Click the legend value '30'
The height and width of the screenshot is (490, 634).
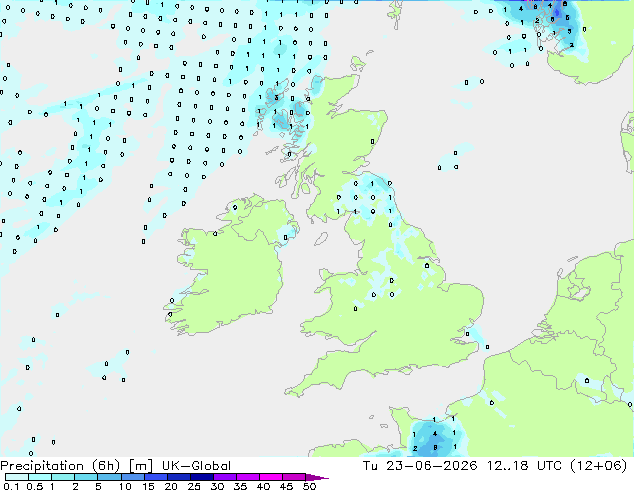tap(217, 486)
